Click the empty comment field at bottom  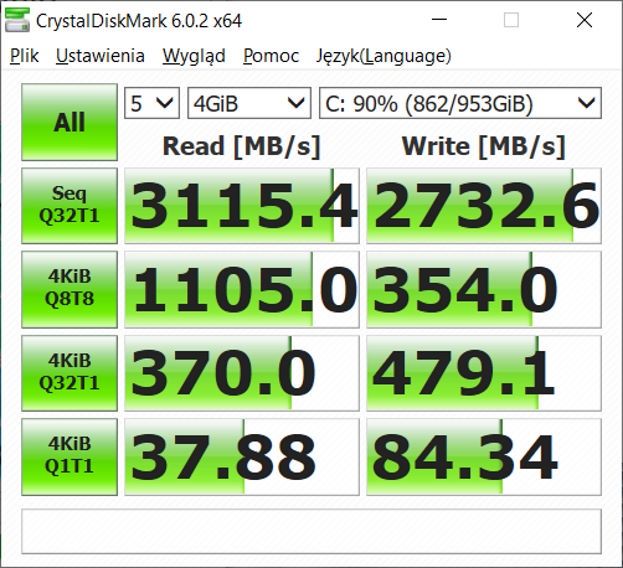click(311, 531)
